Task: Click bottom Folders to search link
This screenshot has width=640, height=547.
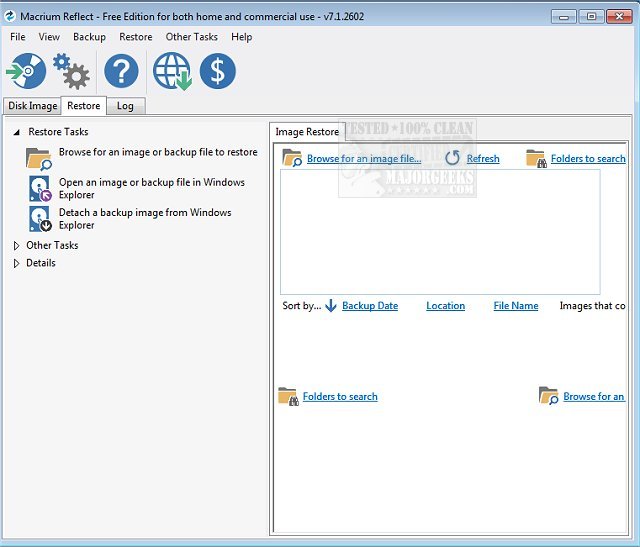Action: pos(340,396)
